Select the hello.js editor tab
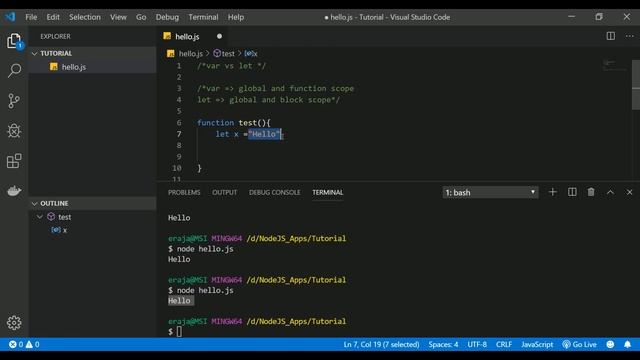 [x=193, y=36]
